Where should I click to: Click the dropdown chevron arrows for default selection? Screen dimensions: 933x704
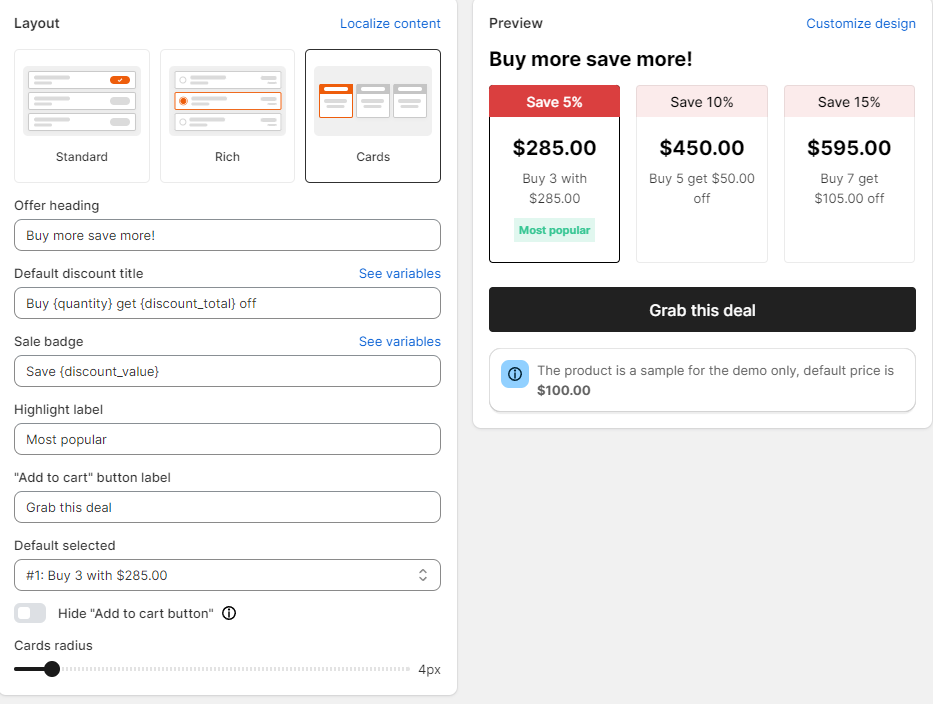(x=422, y=575)
